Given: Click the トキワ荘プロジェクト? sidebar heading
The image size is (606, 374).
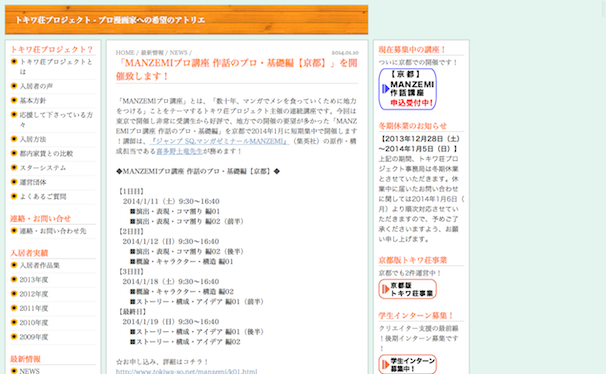Looking at the screenshot, I should tap(52, 49).
